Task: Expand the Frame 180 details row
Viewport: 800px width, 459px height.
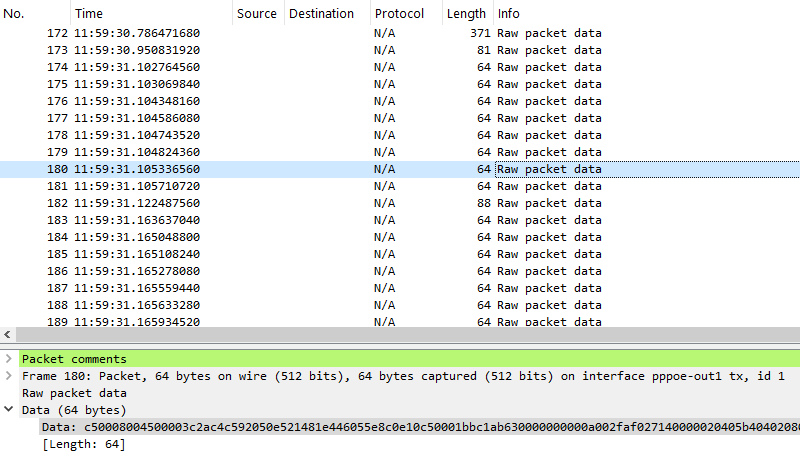Action: click(8, 376)
